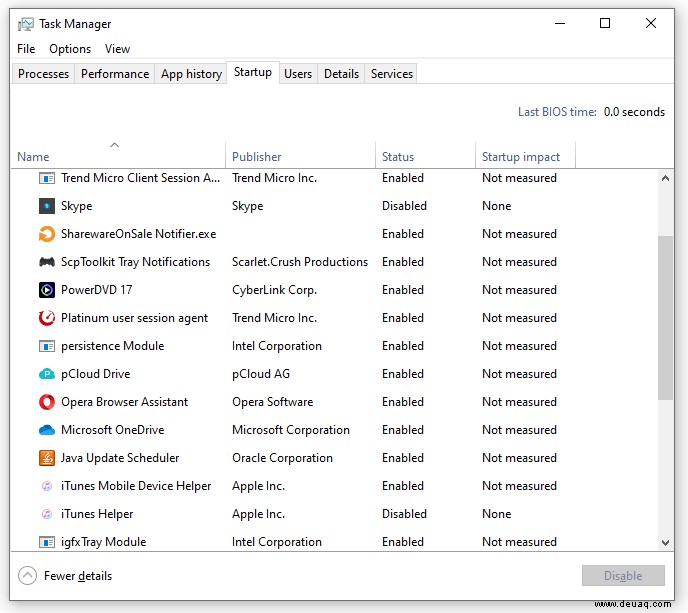Click Oracle Corporation publisher cell
This screenshot has height=613, width=688.
point(282,458)
